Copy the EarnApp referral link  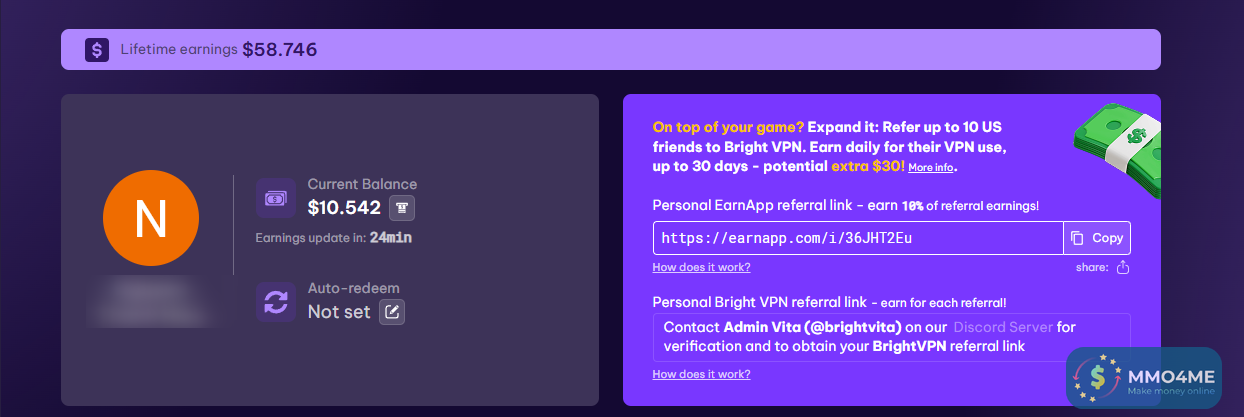pyautogui.click(x=1097, y=238)
